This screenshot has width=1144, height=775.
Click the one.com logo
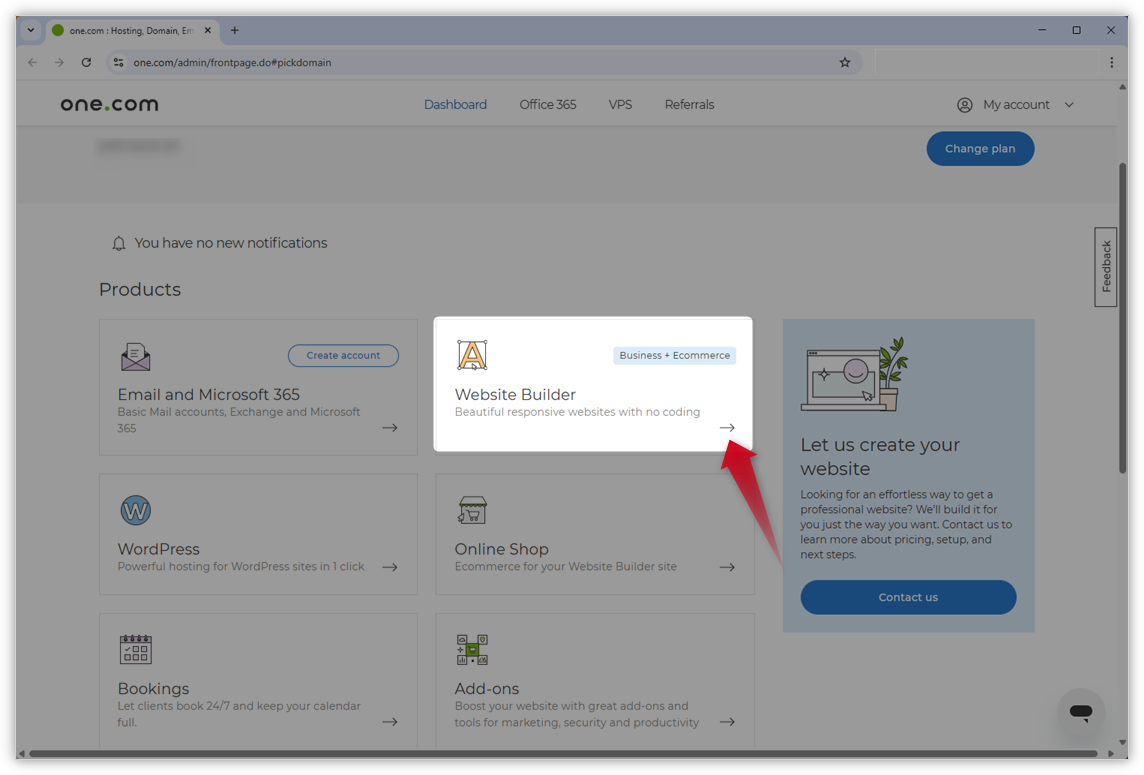pyautogui.click(x=109, y=104)
